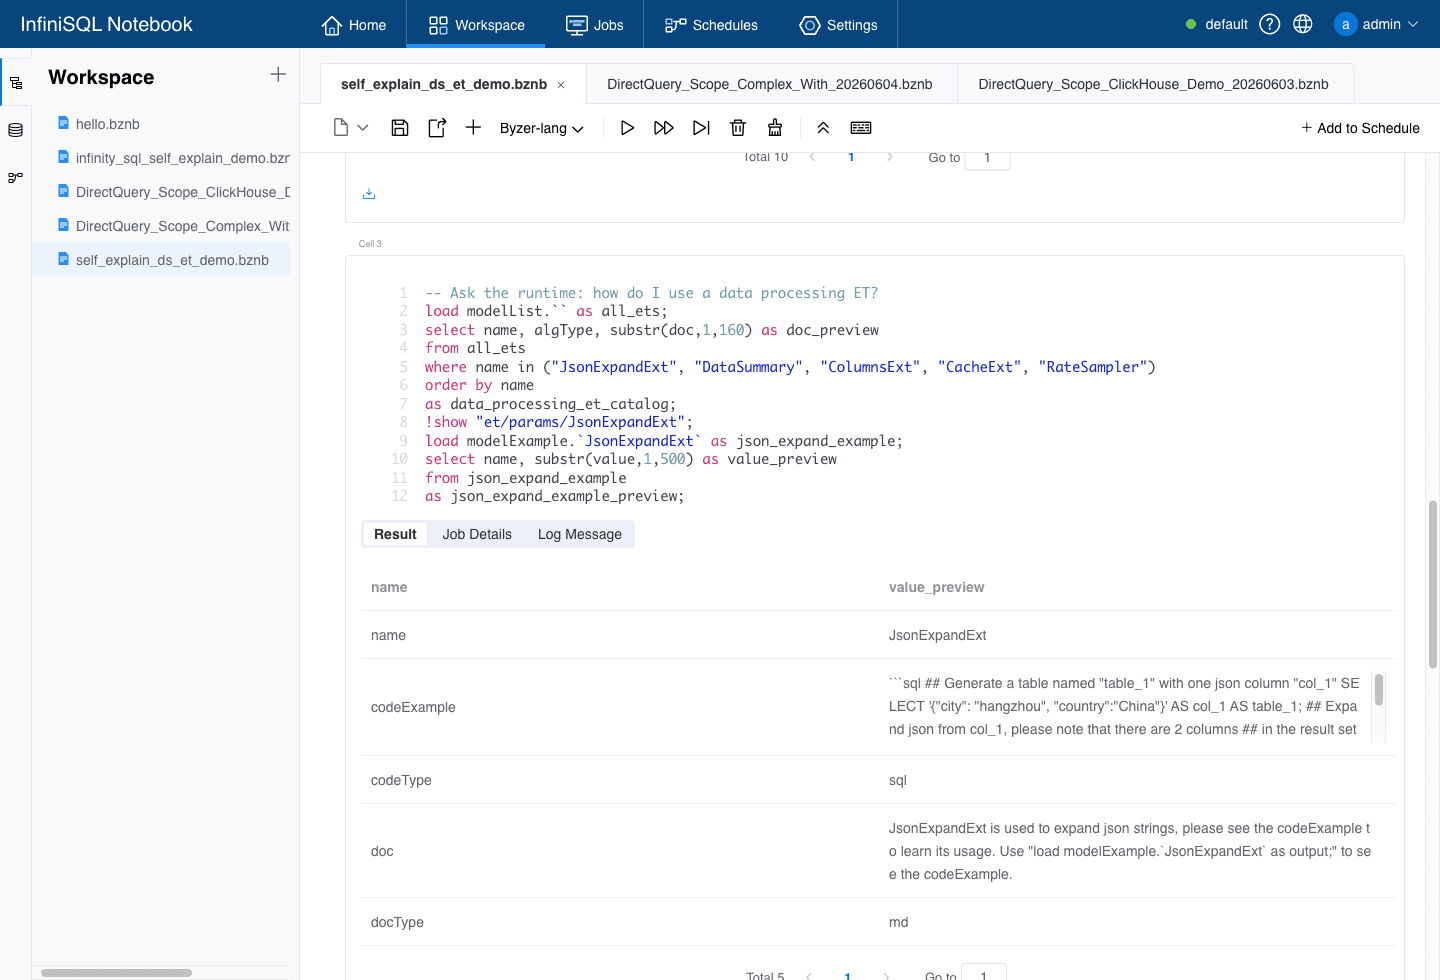1440x980 pixels.
Task: Select the file tree sidebar icon
Action: [16, 83]
